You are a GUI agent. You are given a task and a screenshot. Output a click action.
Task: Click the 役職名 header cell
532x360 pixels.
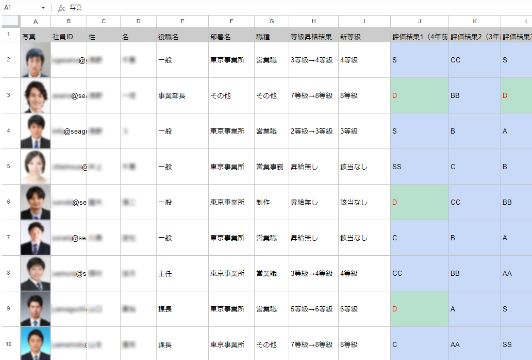coord(183,35)
